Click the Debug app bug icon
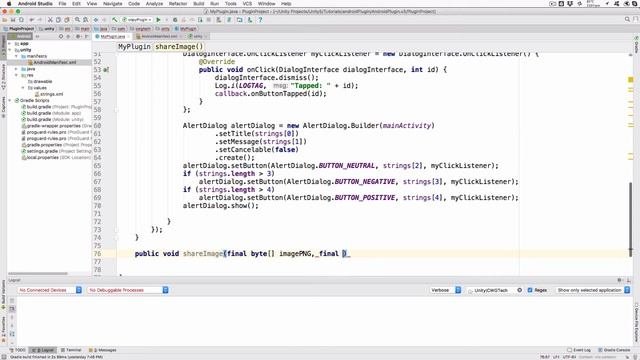The image size is (640, 360). coord(175,20)
